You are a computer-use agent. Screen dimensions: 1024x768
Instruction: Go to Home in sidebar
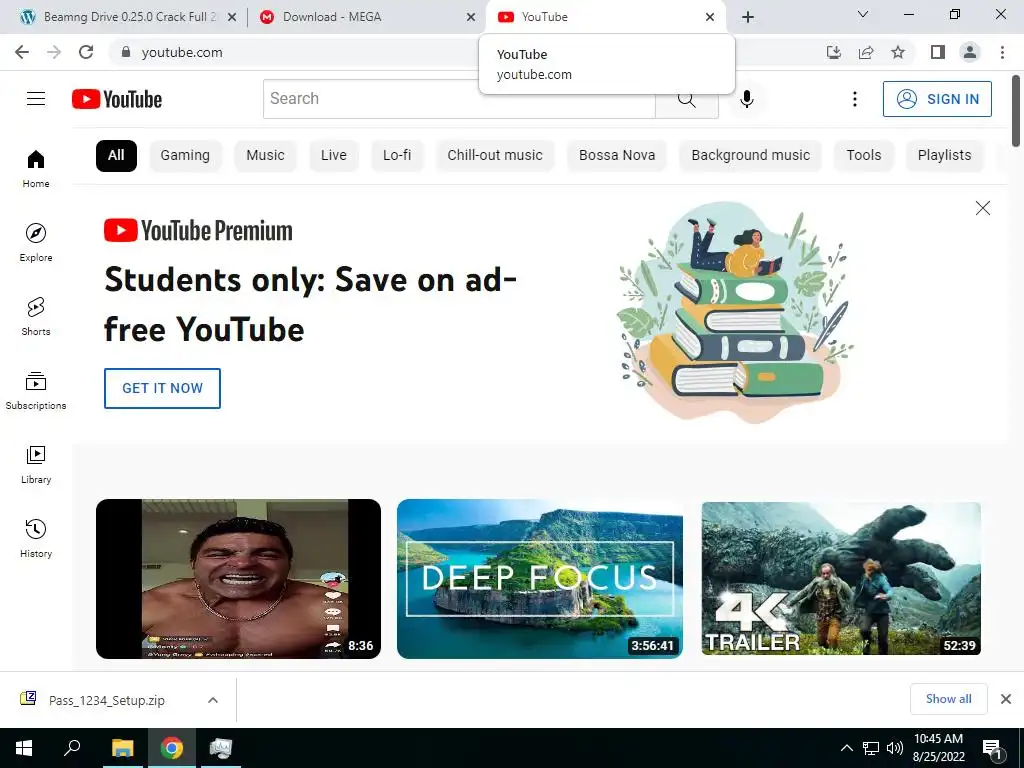[x=36, y=168]
